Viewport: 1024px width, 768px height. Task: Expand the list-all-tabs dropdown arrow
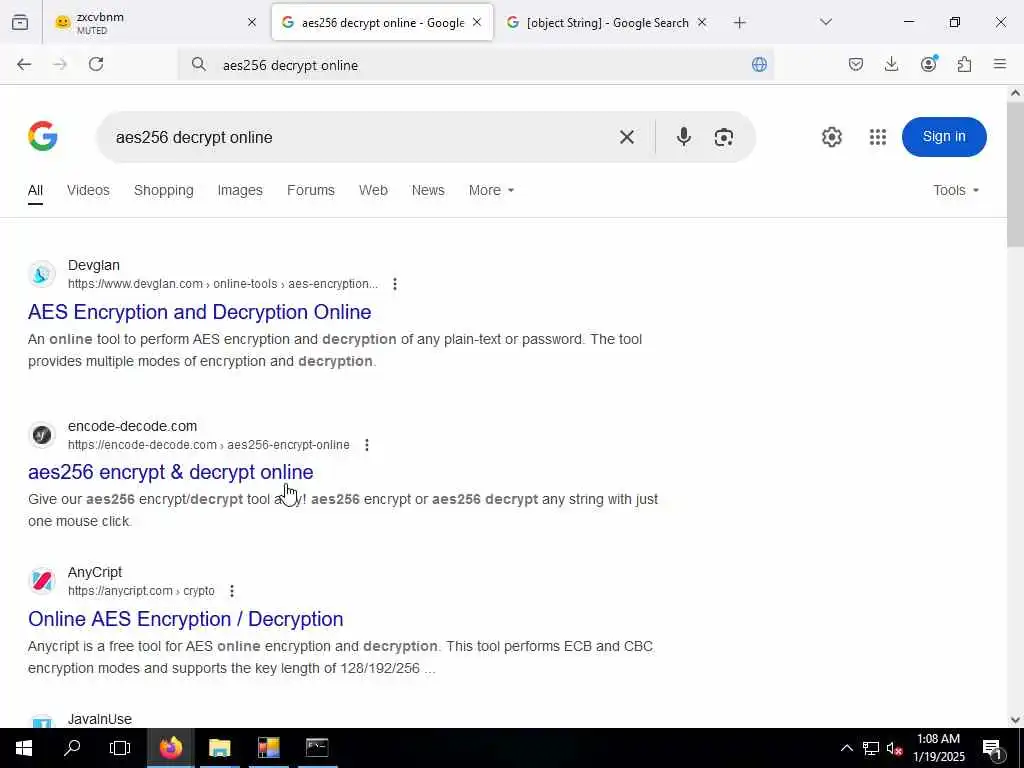(x=825, y=23)
